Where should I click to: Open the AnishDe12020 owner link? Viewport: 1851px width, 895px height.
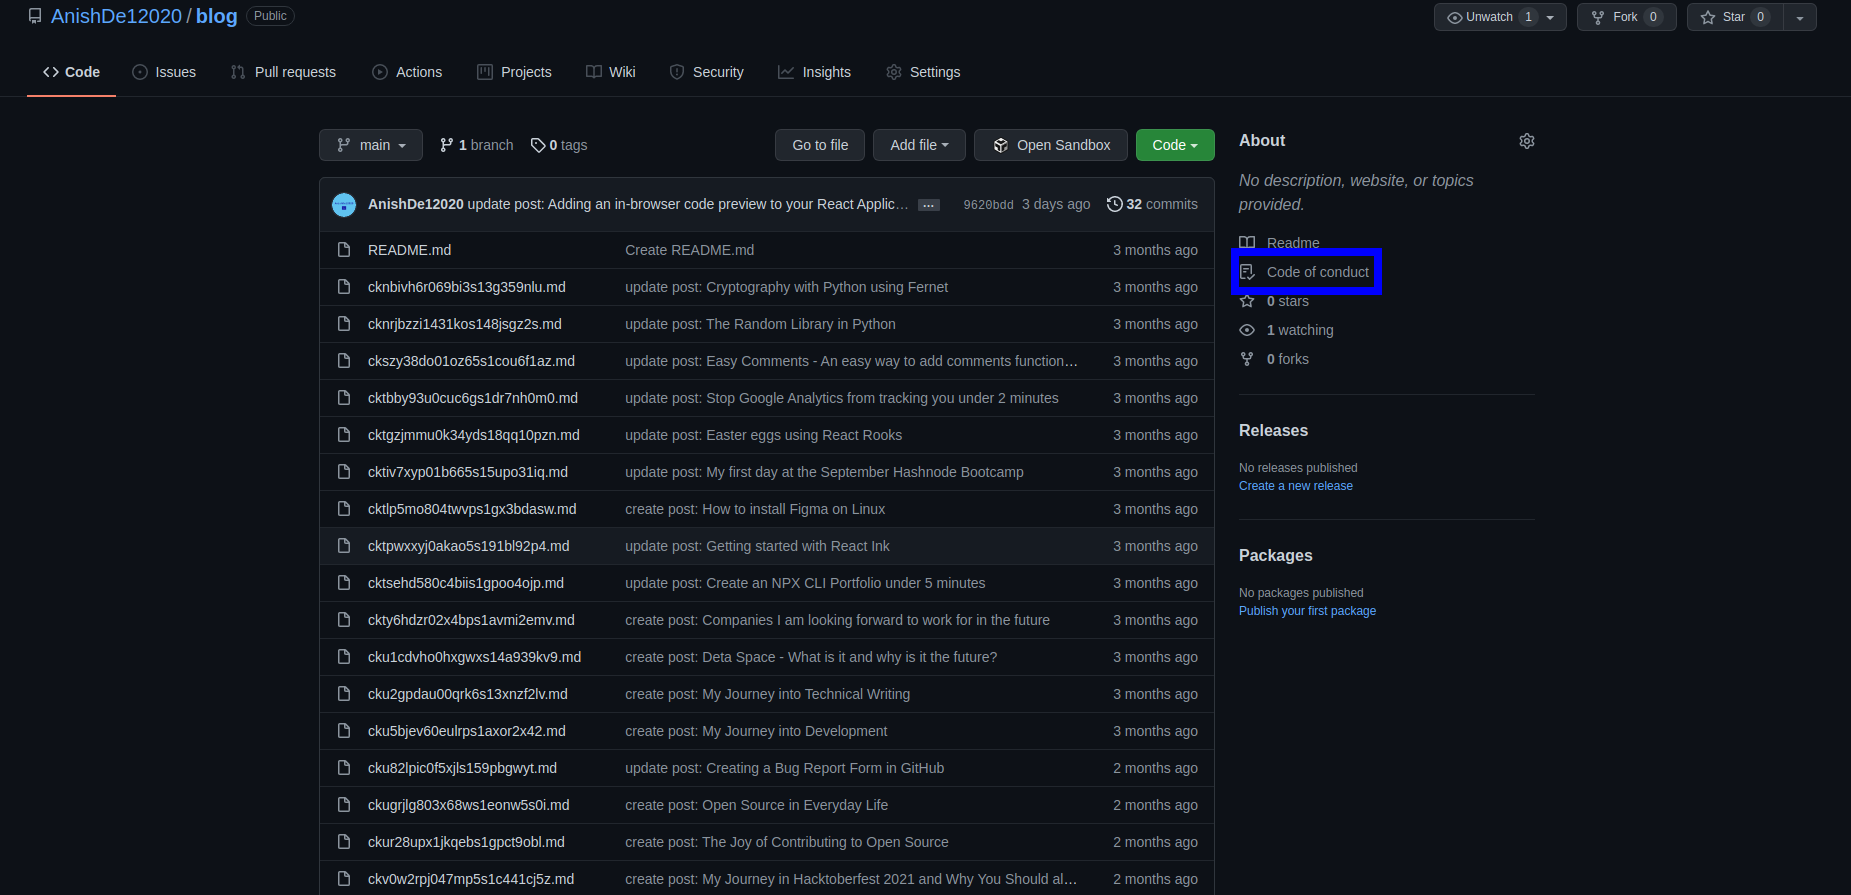[116, 16]
